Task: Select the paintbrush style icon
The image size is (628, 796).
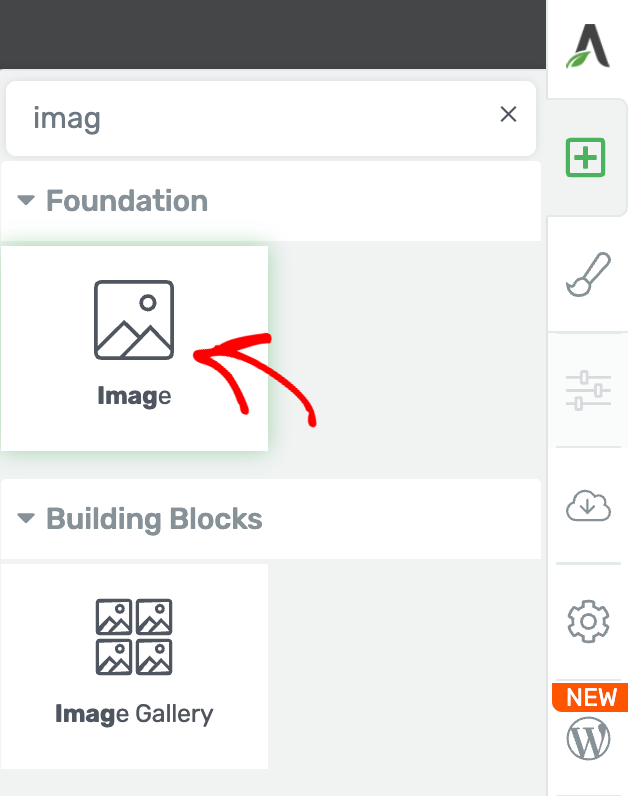Action: pos(588,274)
